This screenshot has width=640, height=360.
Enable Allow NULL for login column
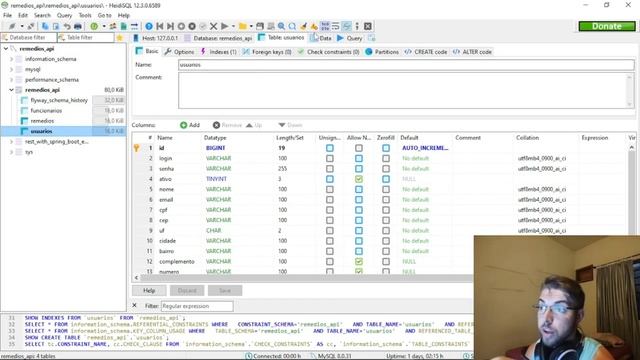coord(359,158)
